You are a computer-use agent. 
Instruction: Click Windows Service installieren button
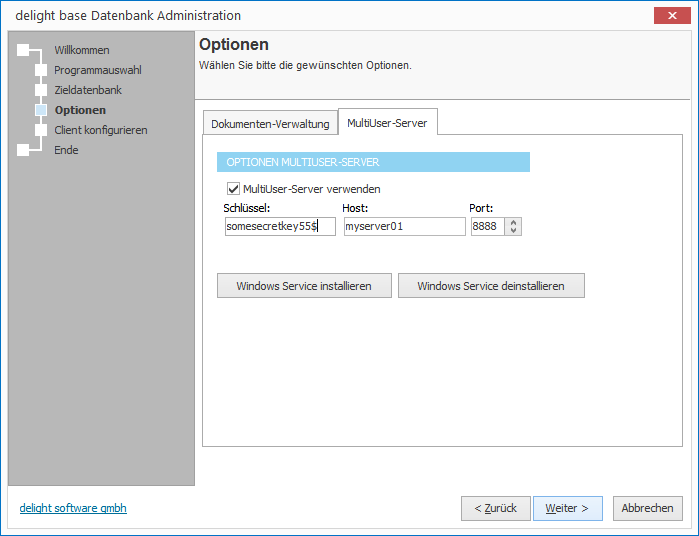tap(304, 286)
